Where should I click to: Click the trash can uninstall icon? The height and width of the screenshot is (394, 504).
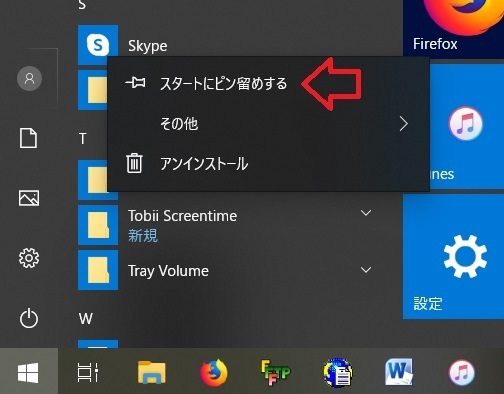134,163
